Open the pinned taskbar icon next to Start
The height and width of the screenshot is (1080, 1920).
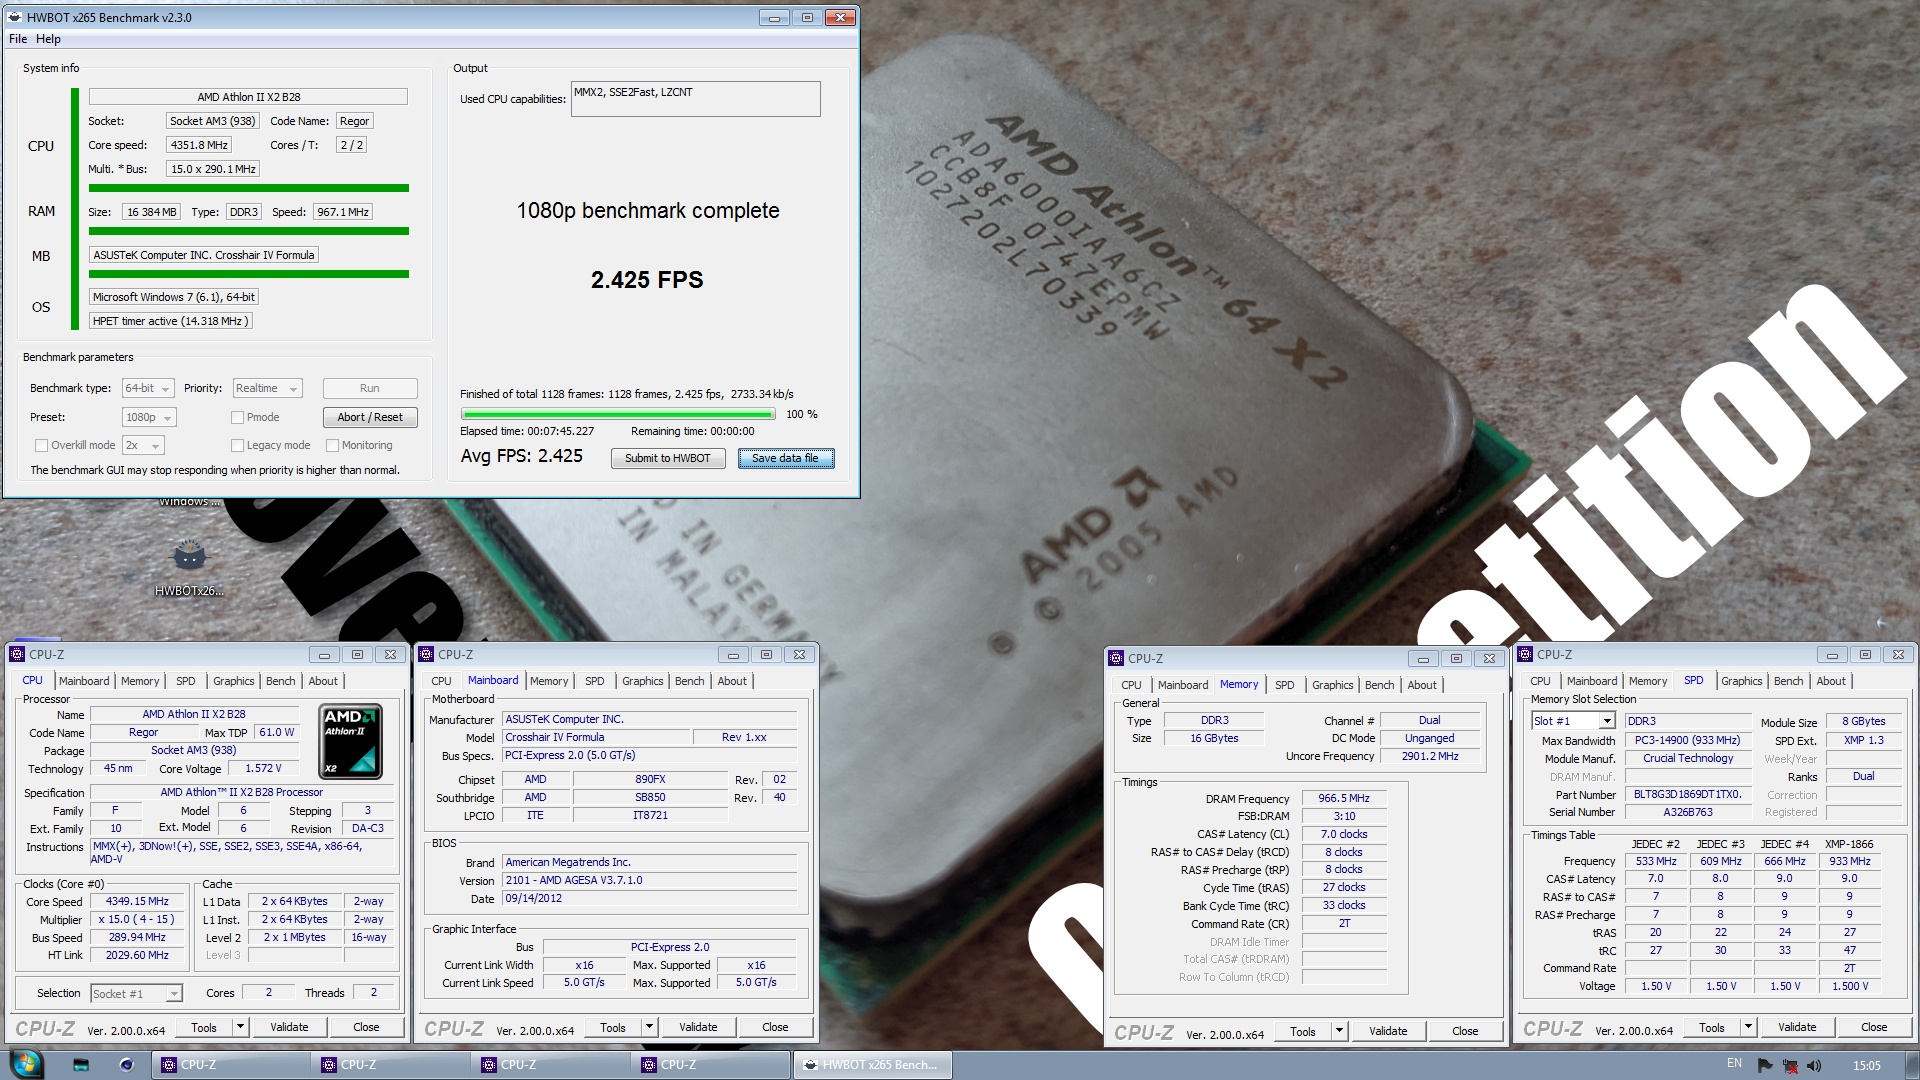82,1065
